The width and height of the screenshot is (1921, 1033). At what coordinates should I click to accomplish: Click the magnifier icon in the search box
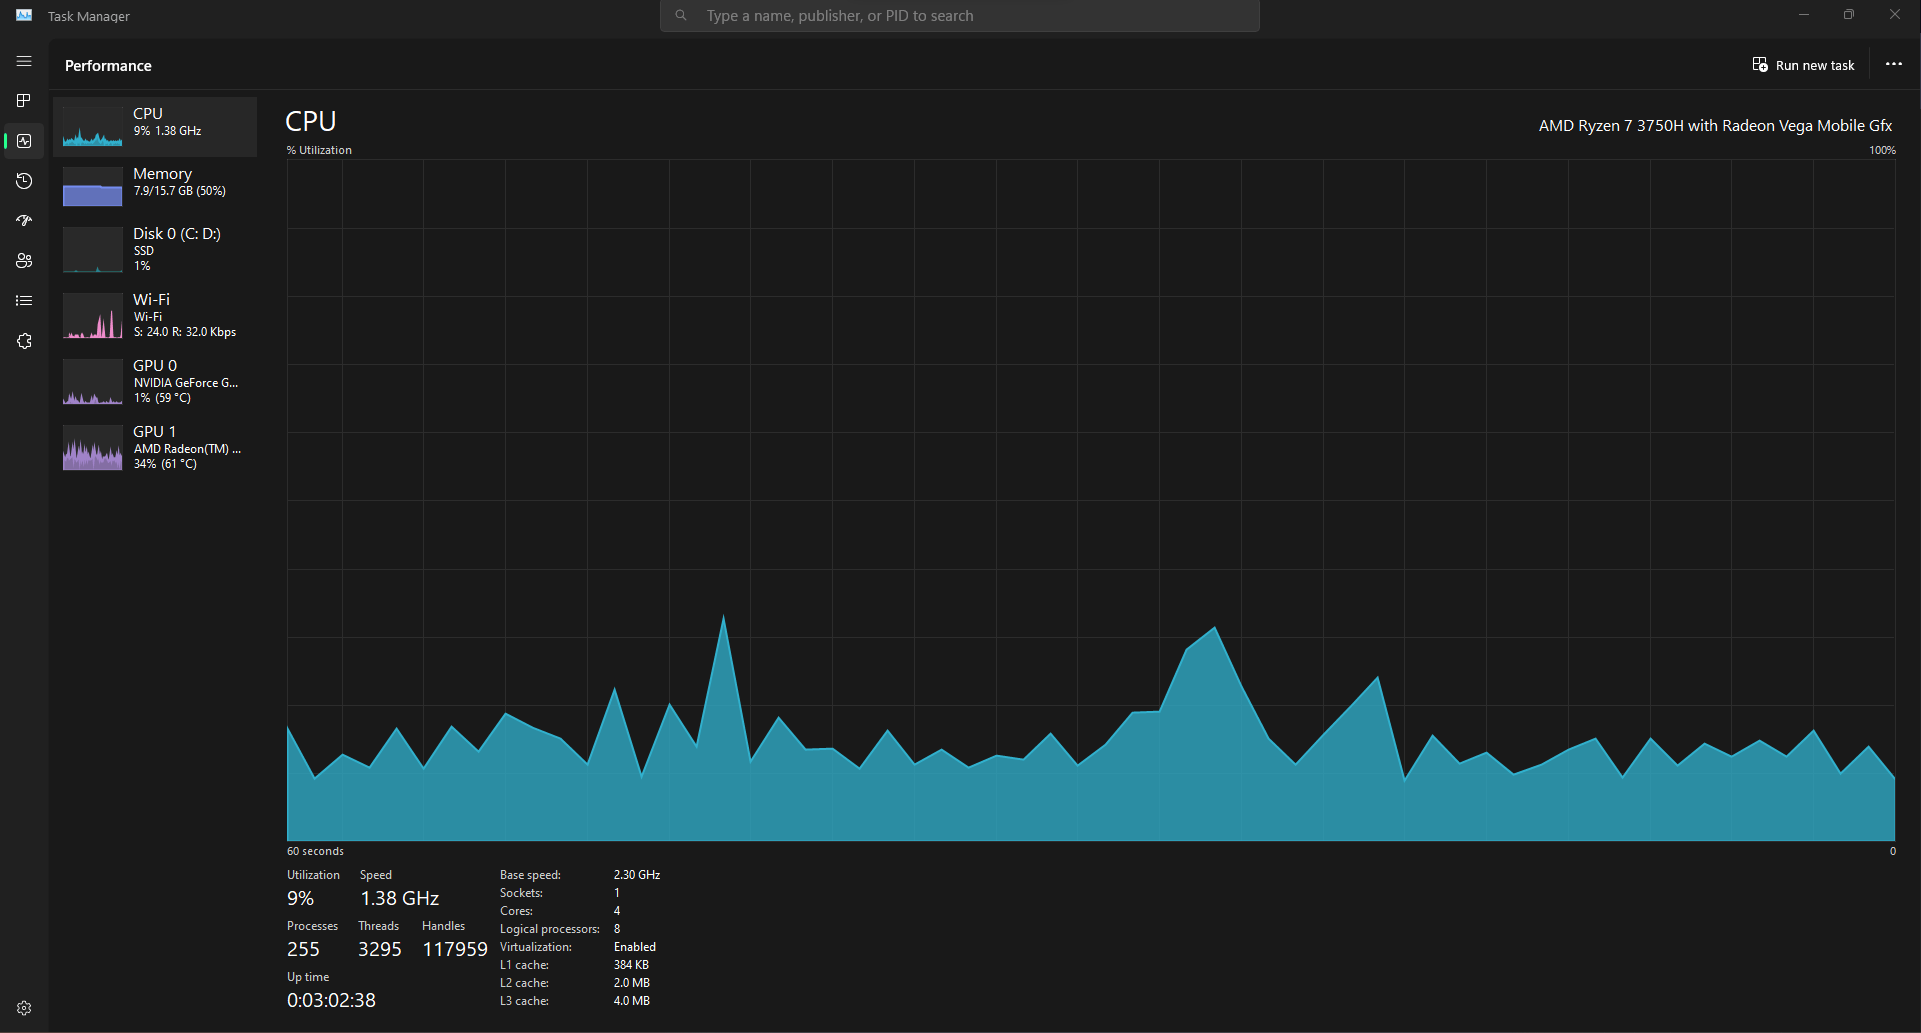(681, 16)
